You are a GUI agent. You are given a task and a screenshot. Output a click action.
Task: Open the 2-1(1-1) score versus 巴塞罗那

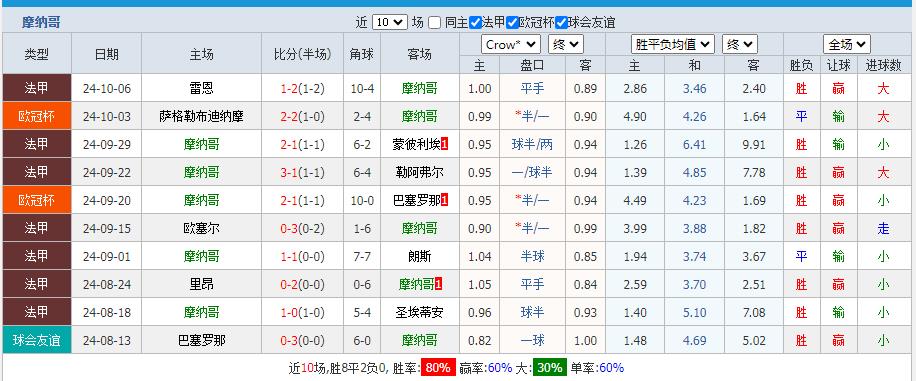pyautogui.click(x=302, y=200)
